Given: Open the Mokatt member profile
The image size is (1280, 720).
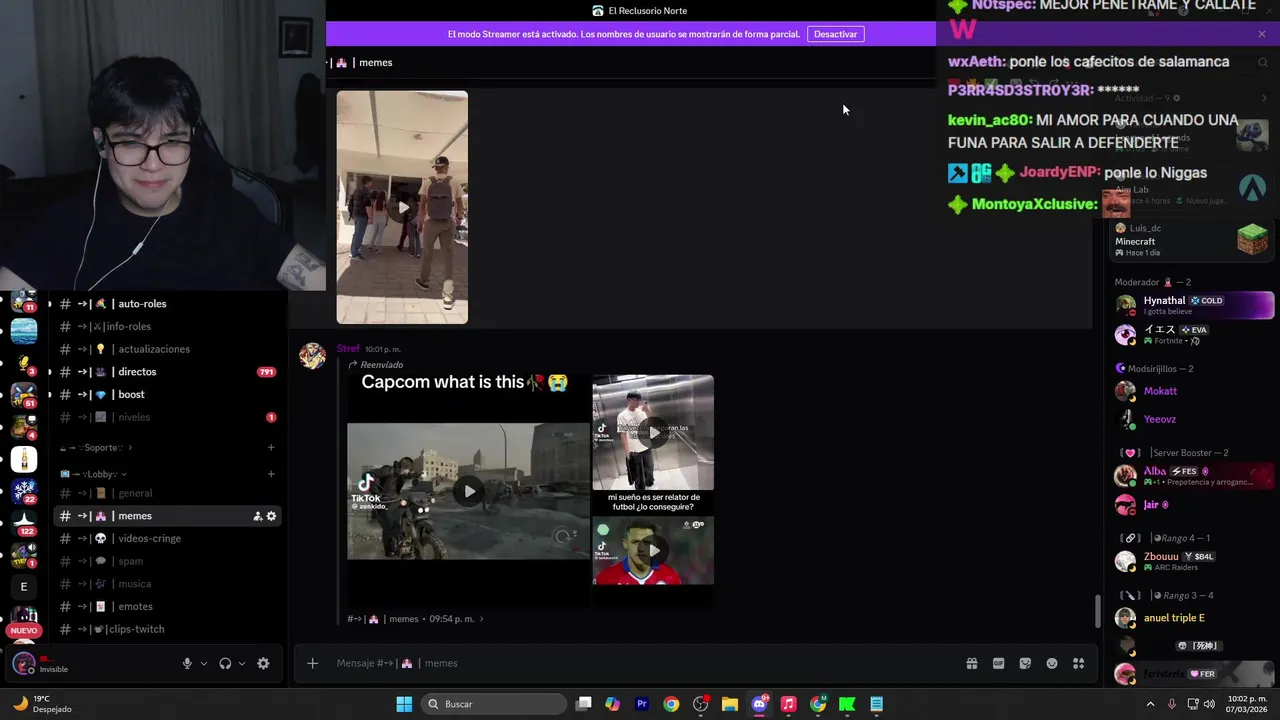Looking at the screenshot, I should pos(1194,391).
